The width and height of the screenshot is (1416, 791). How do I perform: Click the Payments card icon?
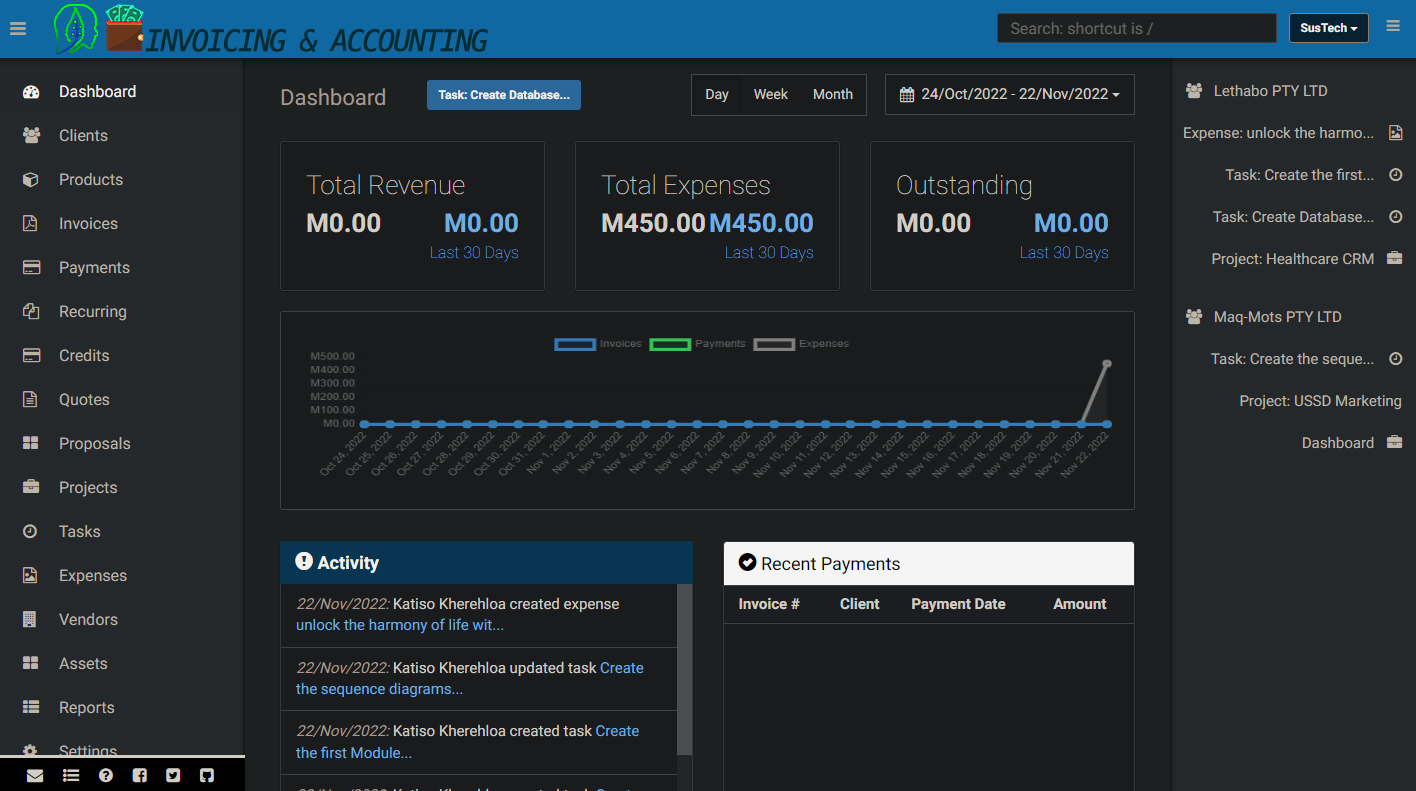[31, 268]
